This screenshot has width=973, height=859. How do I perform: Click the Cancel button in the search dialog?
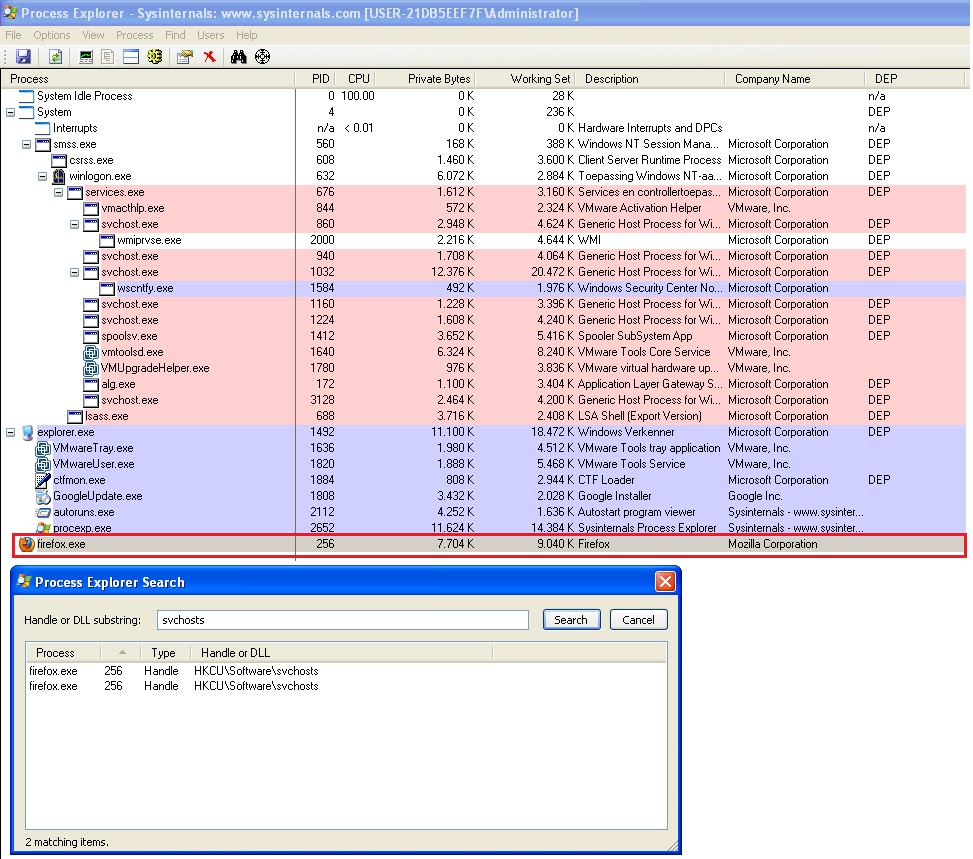point(638,620)
